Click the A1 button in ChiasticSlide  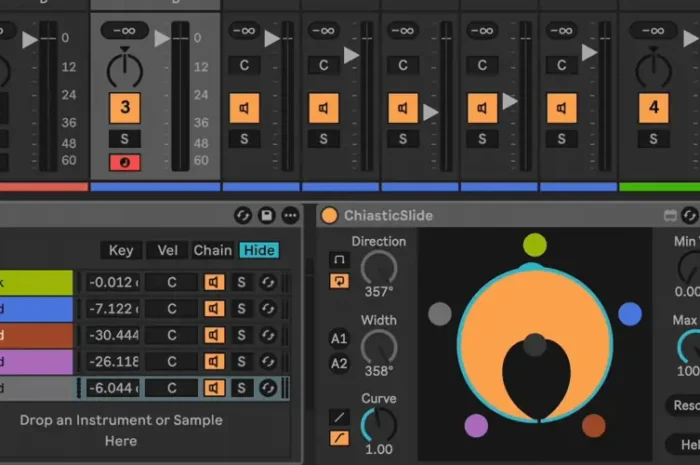click(339, 339)
